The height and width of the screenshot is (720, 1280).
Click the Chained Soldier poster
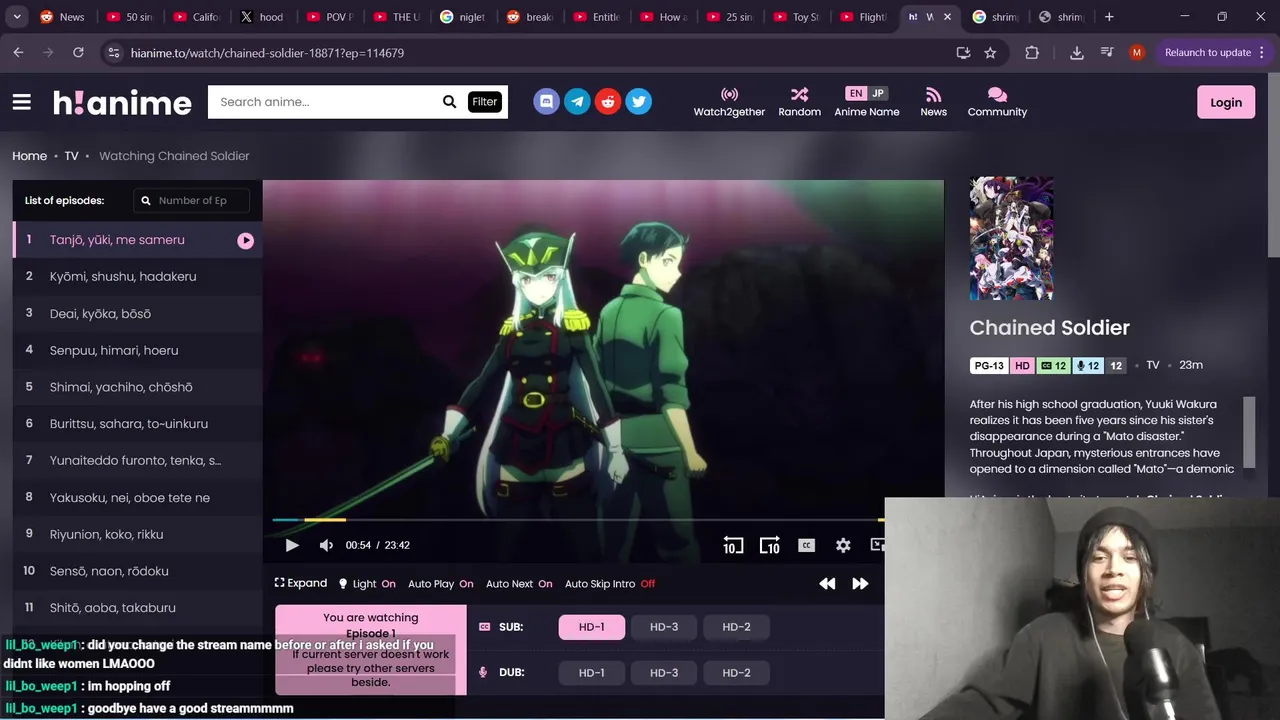coord(1011,238)
